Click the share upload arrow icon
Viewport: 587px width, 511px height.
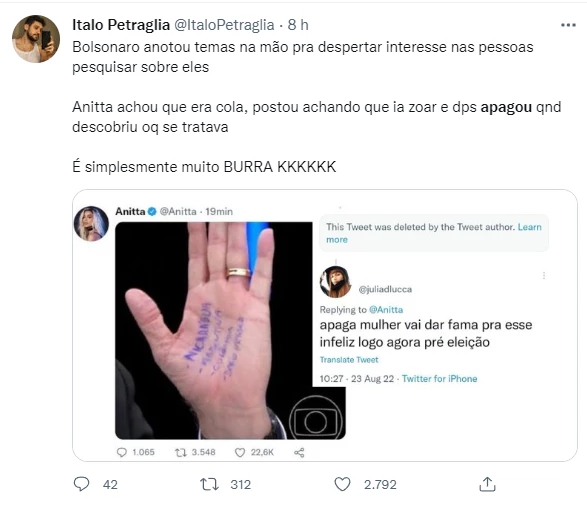tap(487, 484)
